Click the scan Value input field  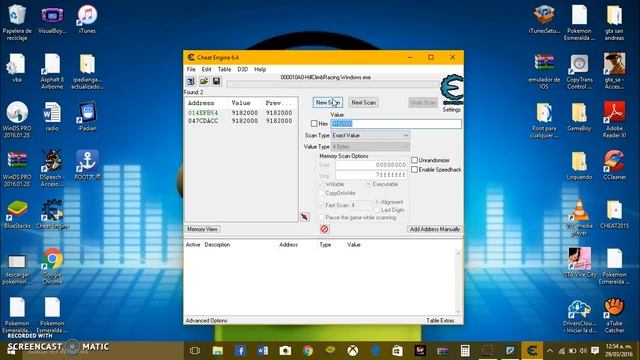[396, 123]
